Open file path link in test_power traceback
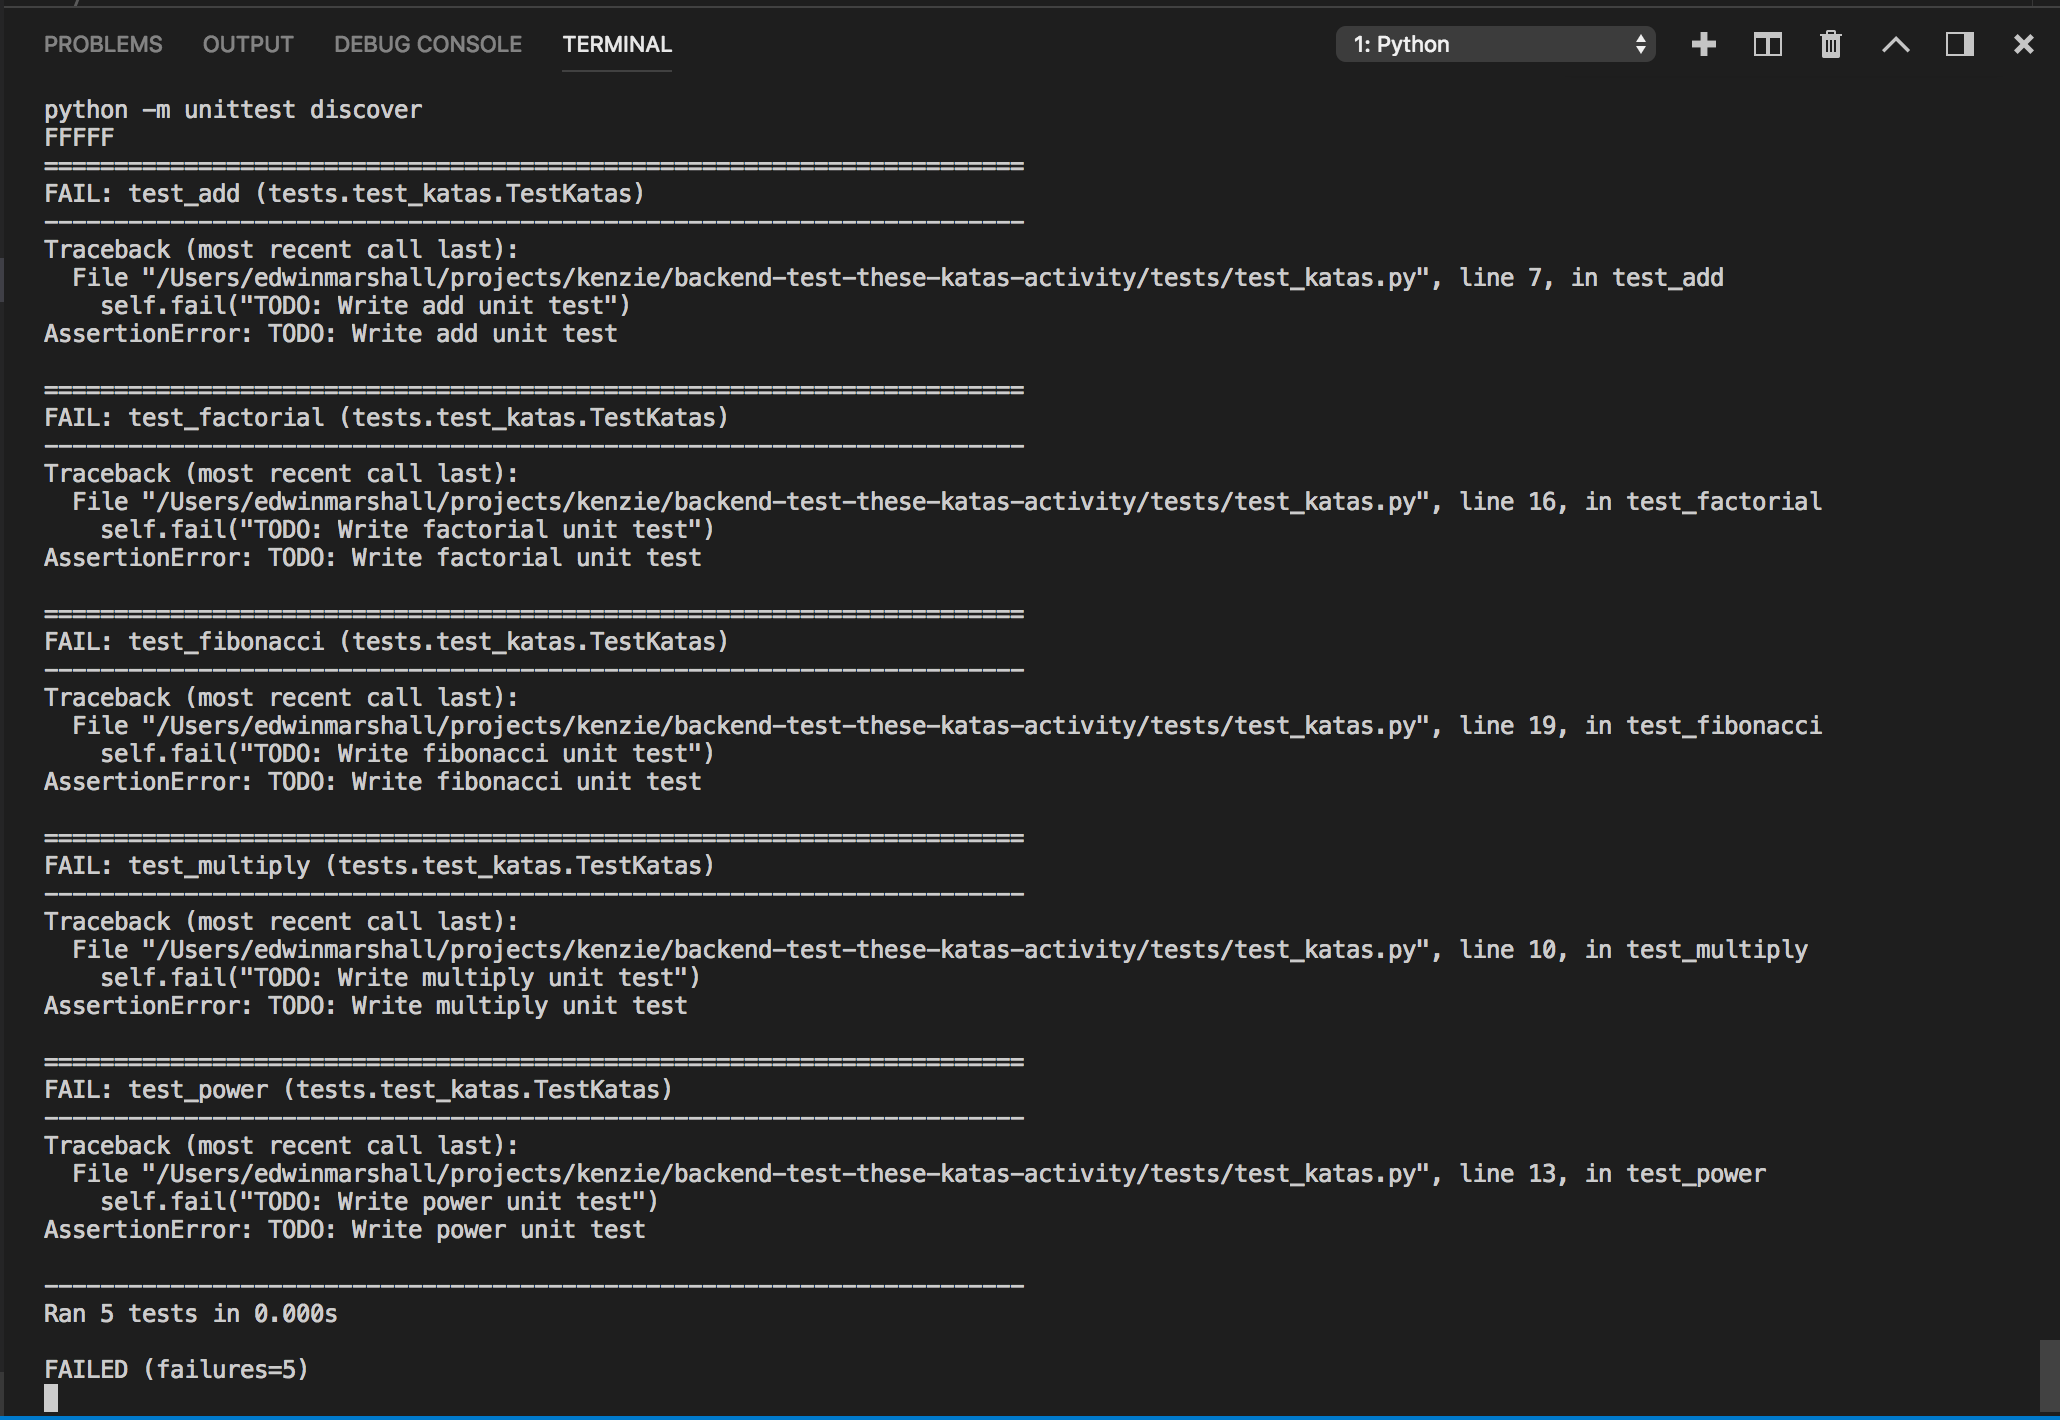The width and height of the screenshot is (2060, 1420). [785, 1174]
